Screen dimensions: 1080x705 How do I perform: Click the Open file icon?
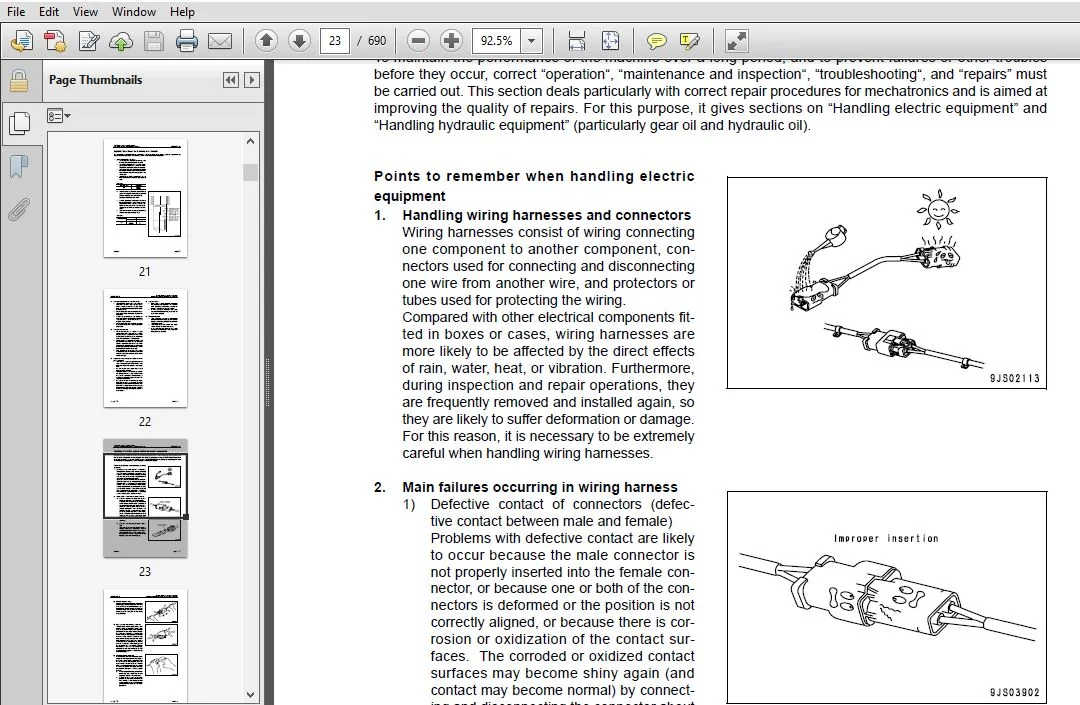point(22,41)
